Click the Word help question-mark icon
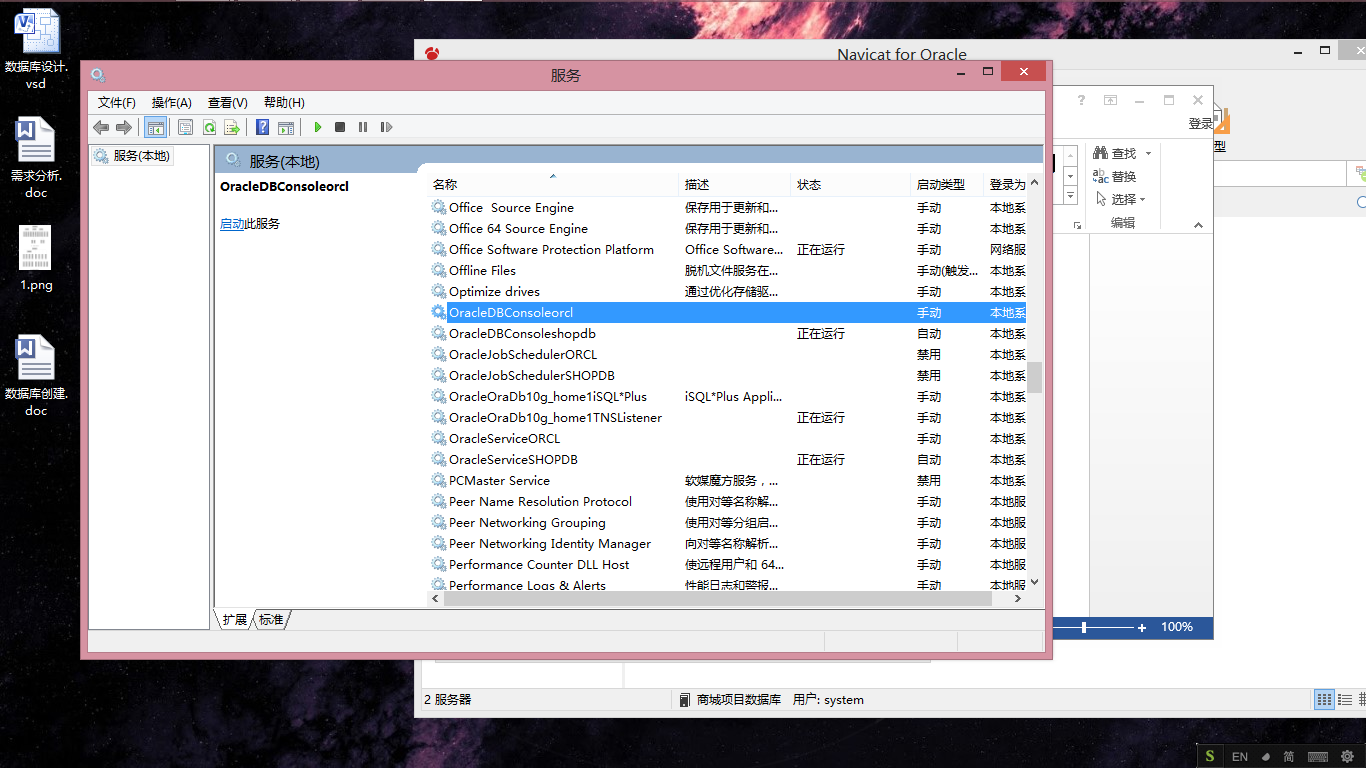This screenshot has width=1366, height=768. [x=1081, y=100]
